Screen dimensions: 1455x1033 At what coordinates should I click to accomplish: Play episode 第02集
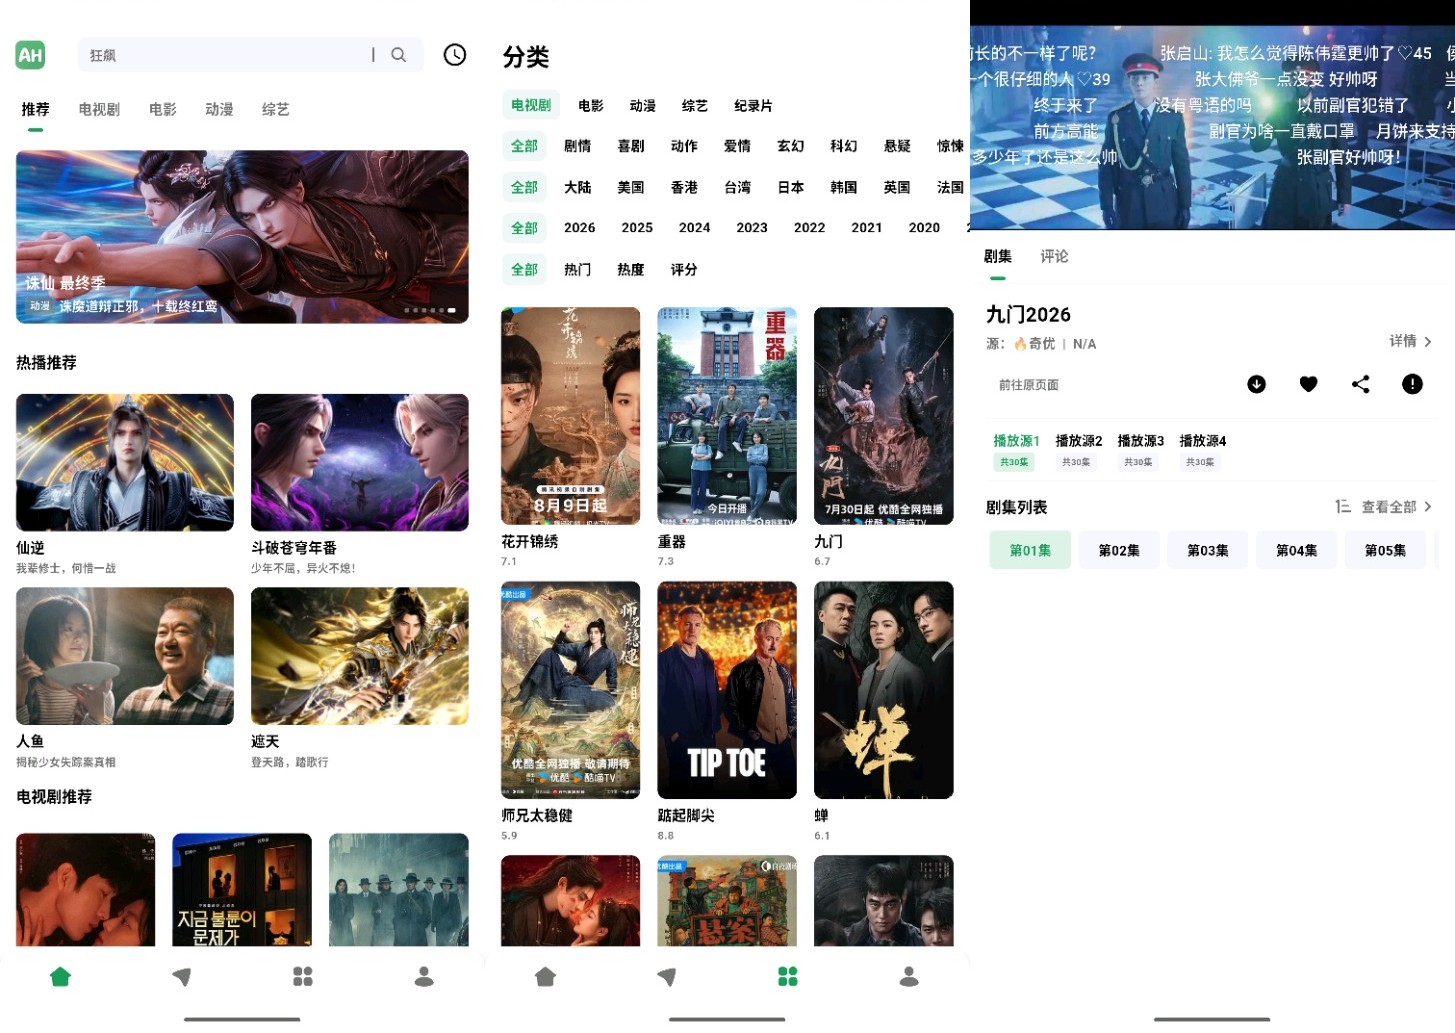point(1119,550)
